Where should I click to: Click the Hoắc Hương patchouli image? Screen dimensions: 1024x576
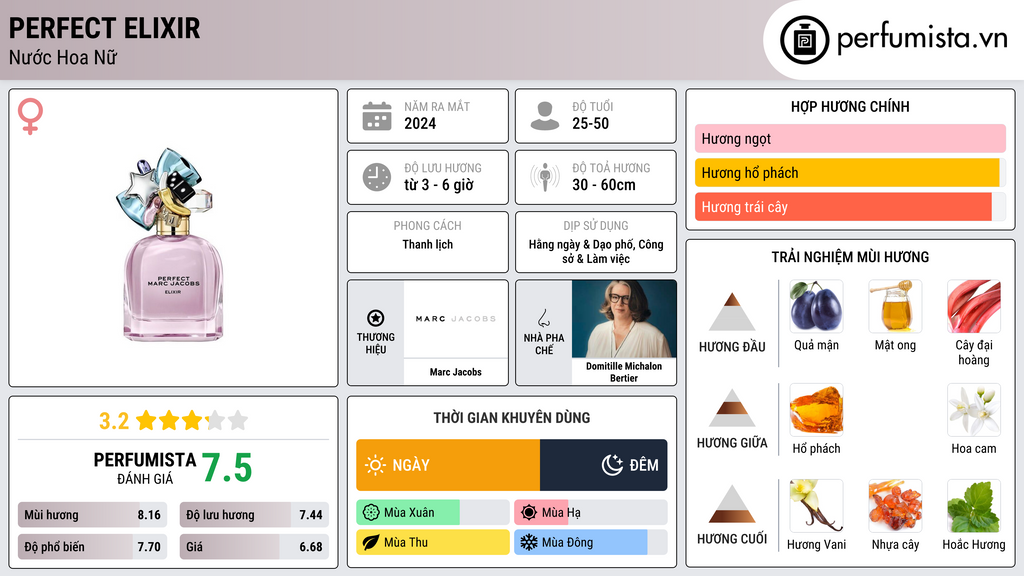tap(974, 505)
